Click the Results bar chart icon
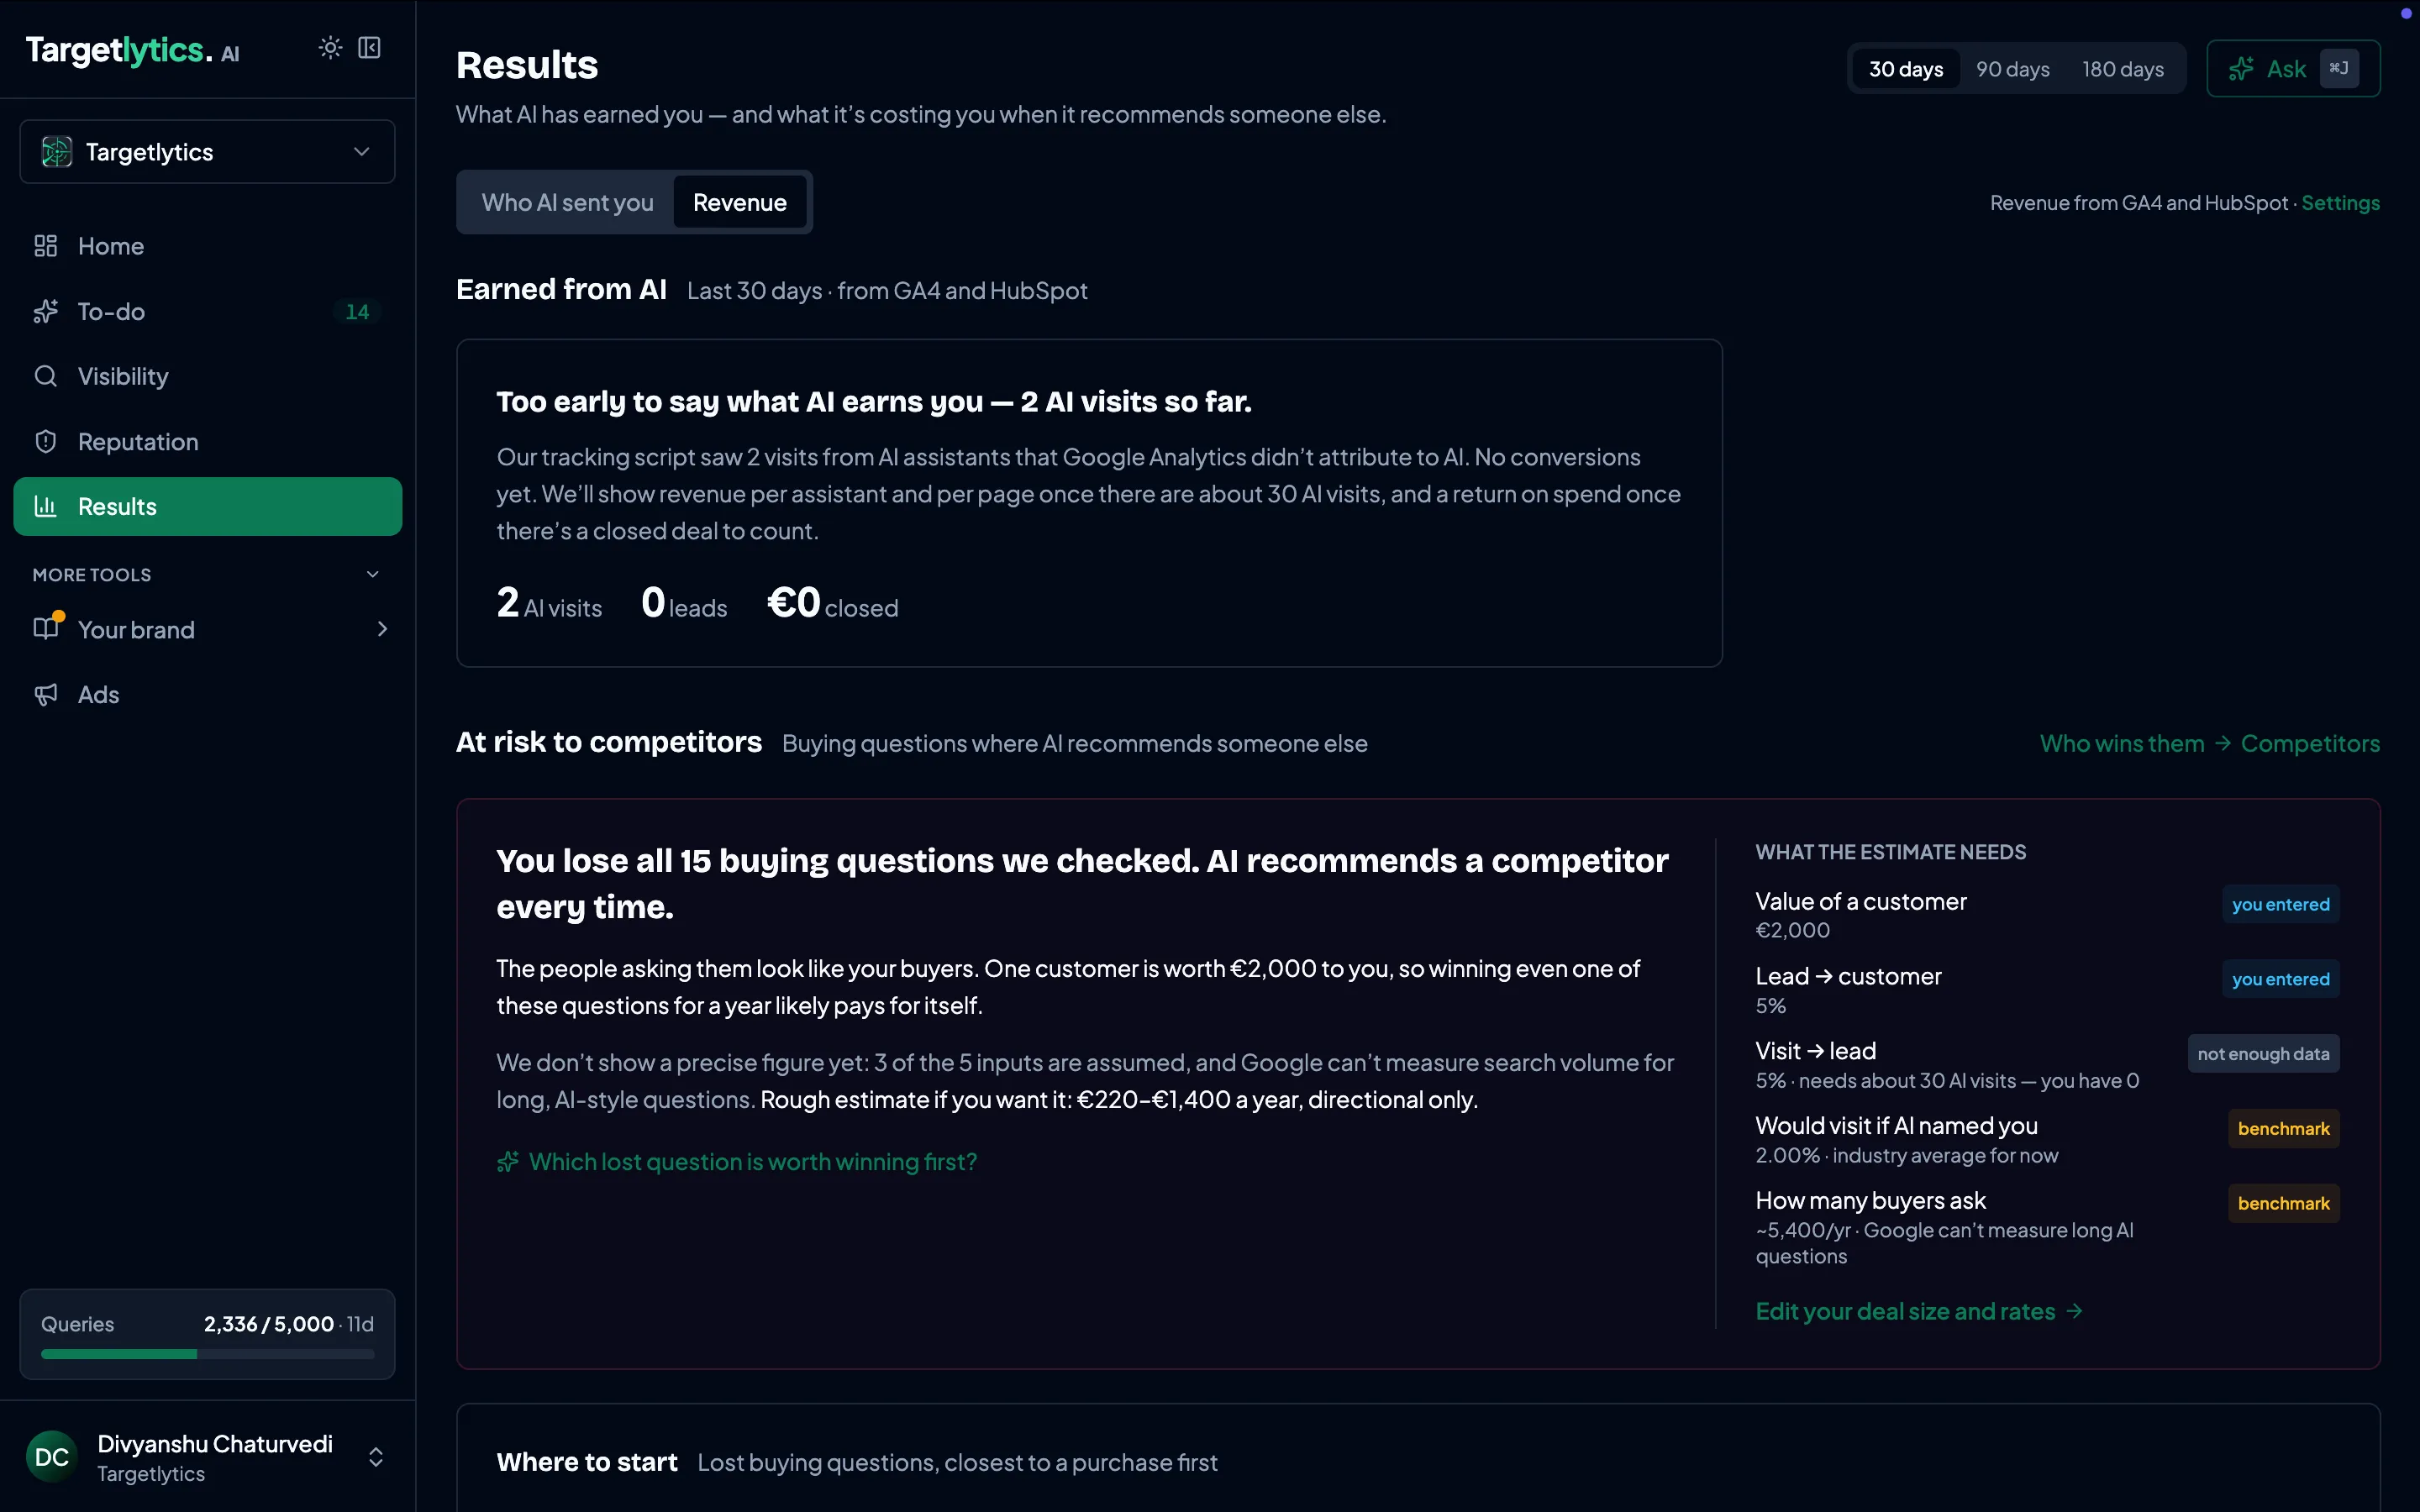 click(46, 506)
